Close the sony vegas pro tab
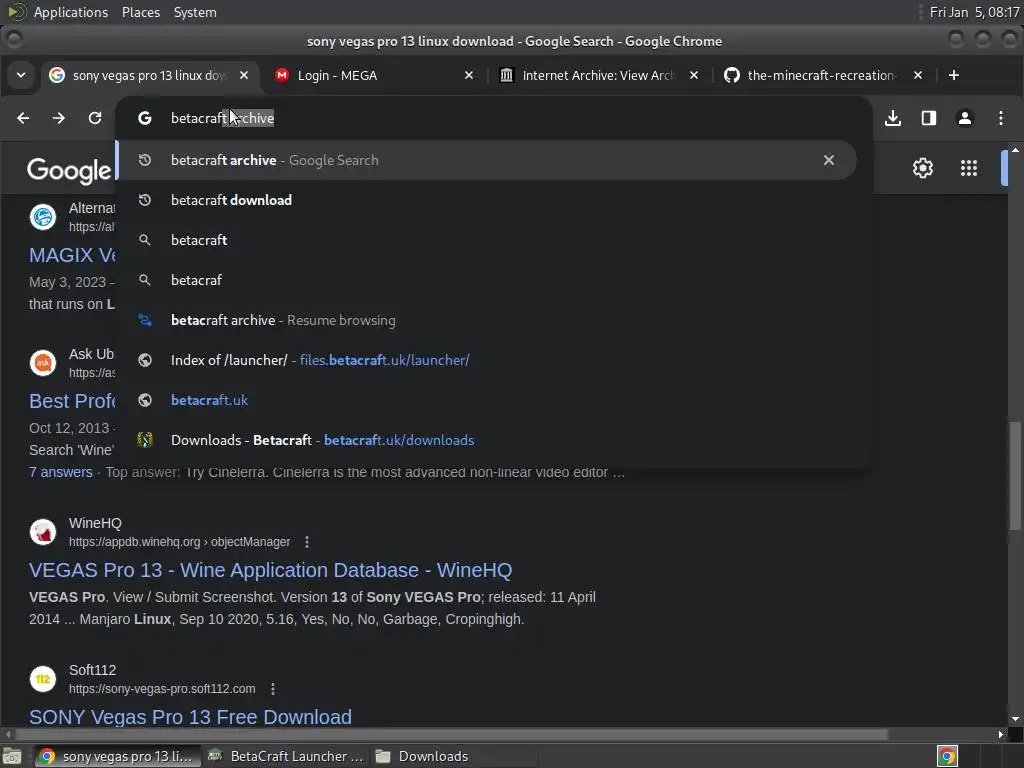The height and width of the screenshot is (768, 1024). (x=244, y=76)
